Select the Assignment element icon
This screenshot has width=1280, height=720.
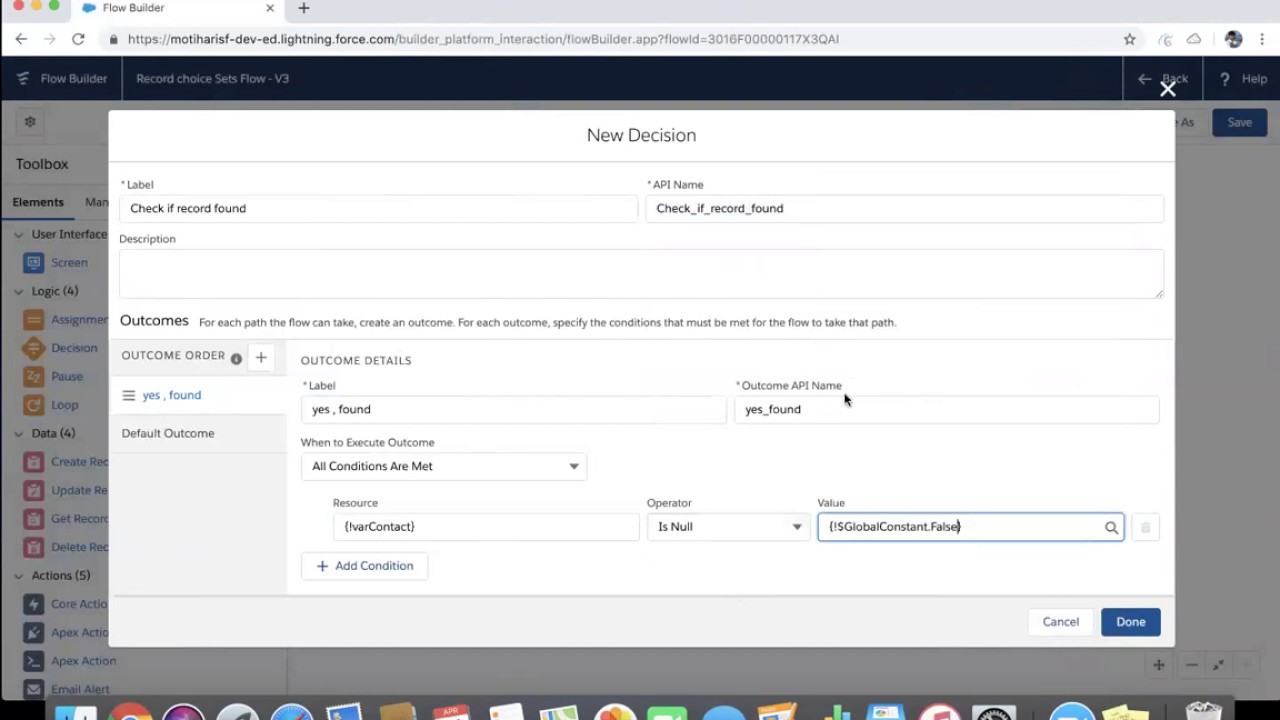pos(34,320)
